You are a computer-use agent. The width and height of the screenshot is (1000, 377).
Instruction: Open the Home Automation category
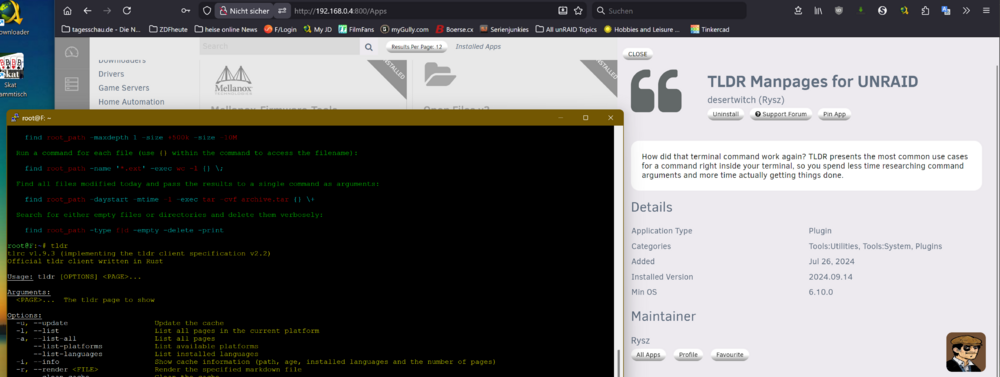coord(131,102)
